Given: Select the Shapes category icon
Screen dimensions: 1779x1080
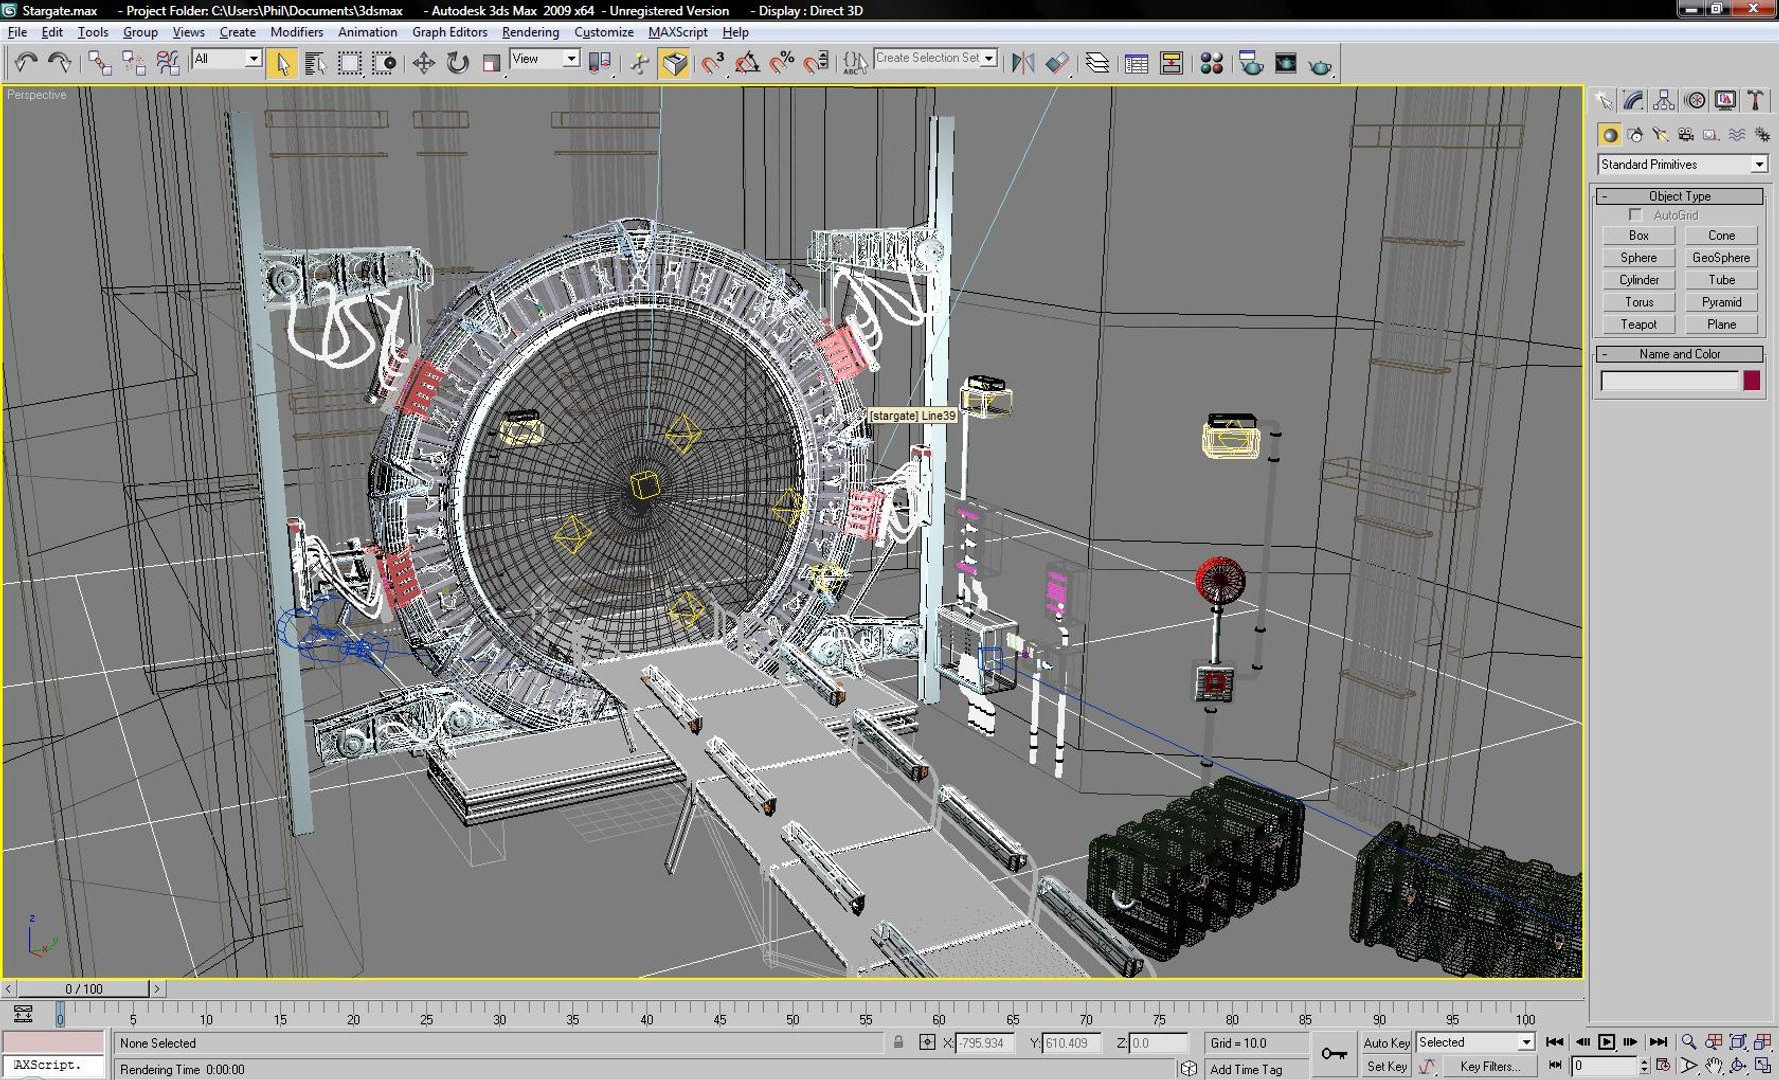Looking at the screenshot, I should 1635,135.
